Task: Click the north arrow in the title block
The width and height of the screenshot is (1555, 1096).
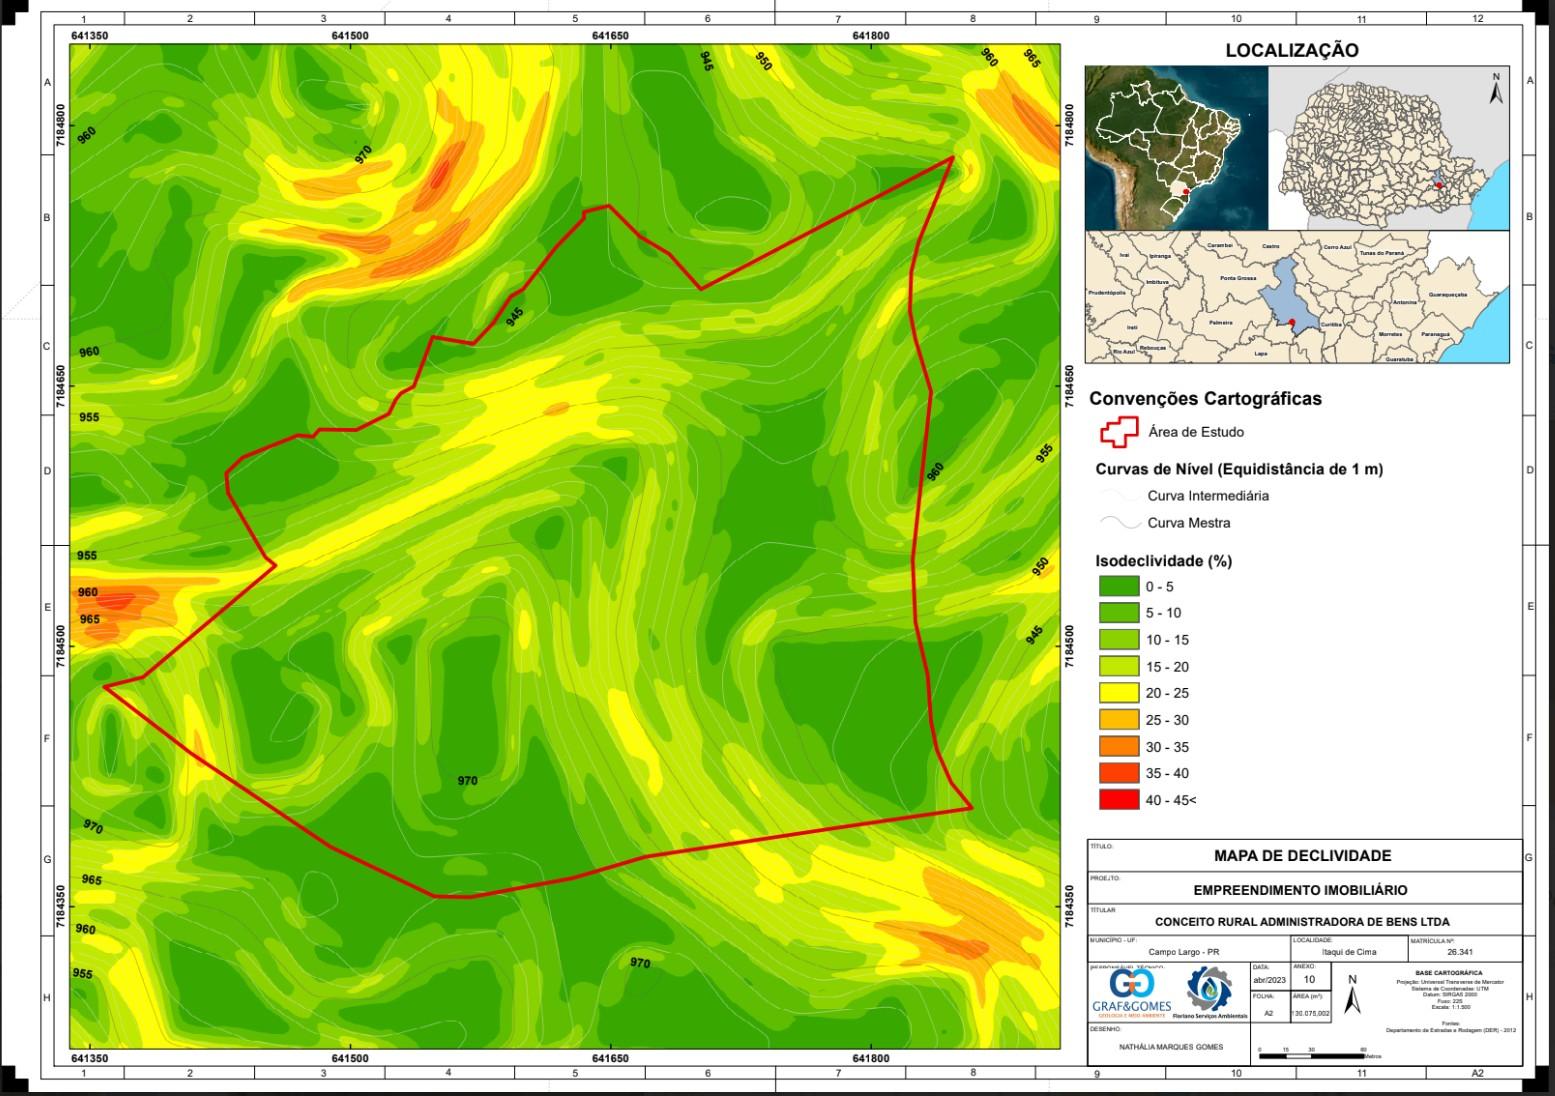Action: click(1352, 995)
